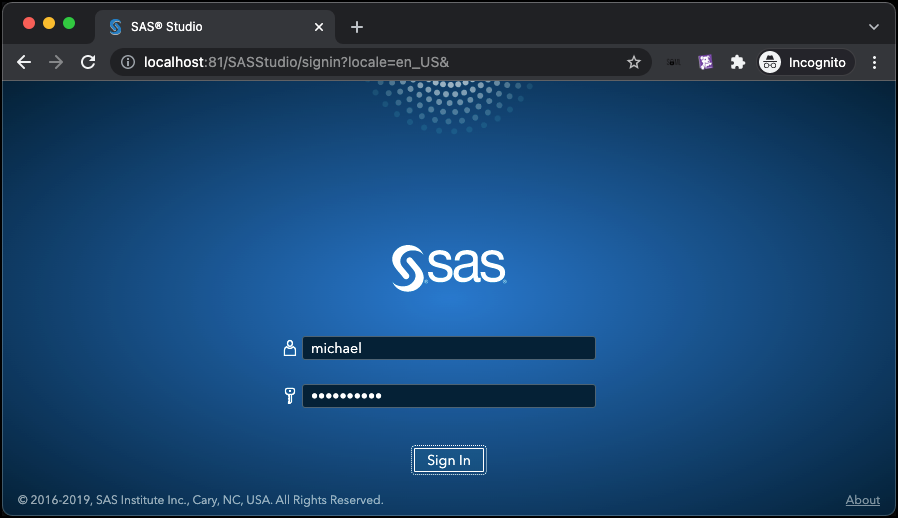
Task: Open a new browser tab
Action: pos(357,27)
